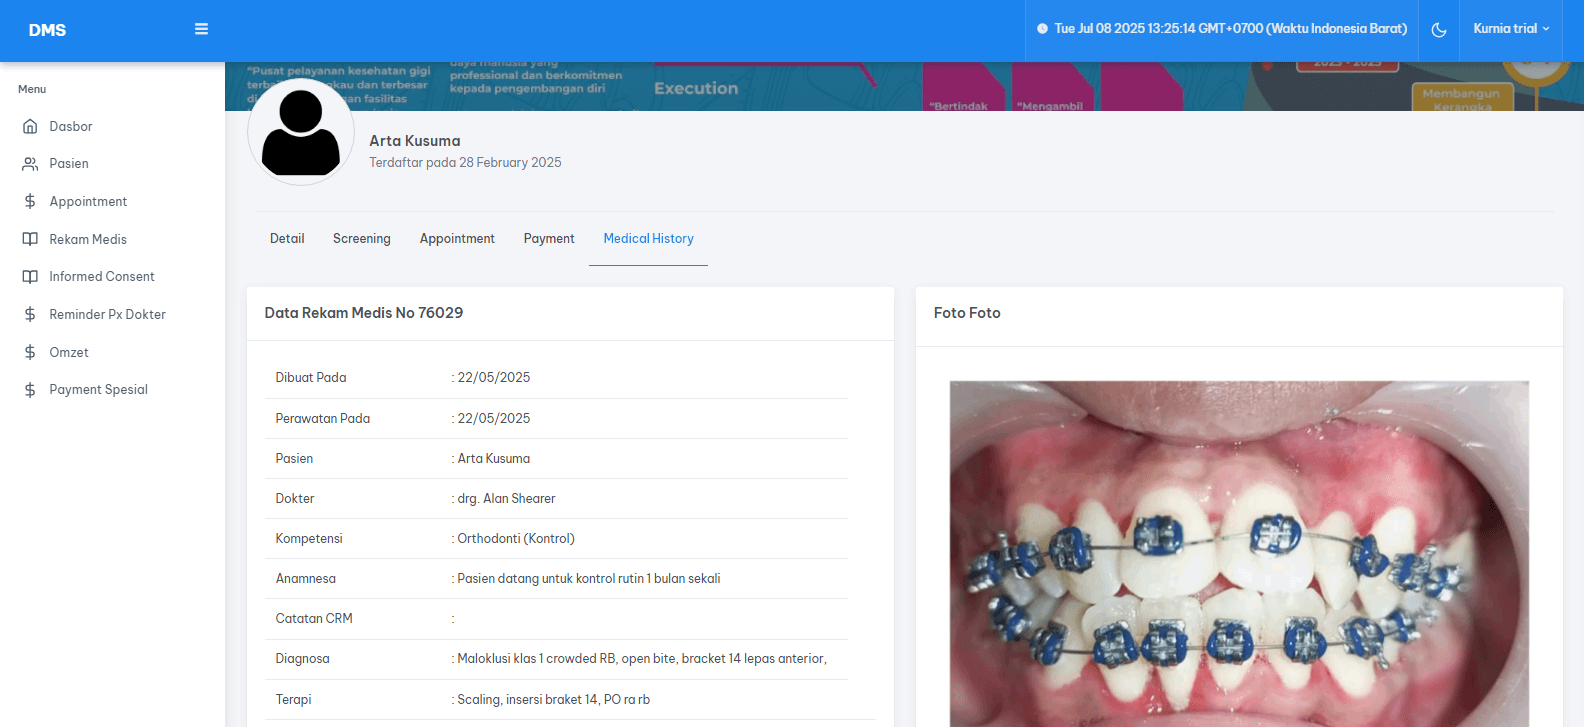Click the DMS logo

pos(47,30)
